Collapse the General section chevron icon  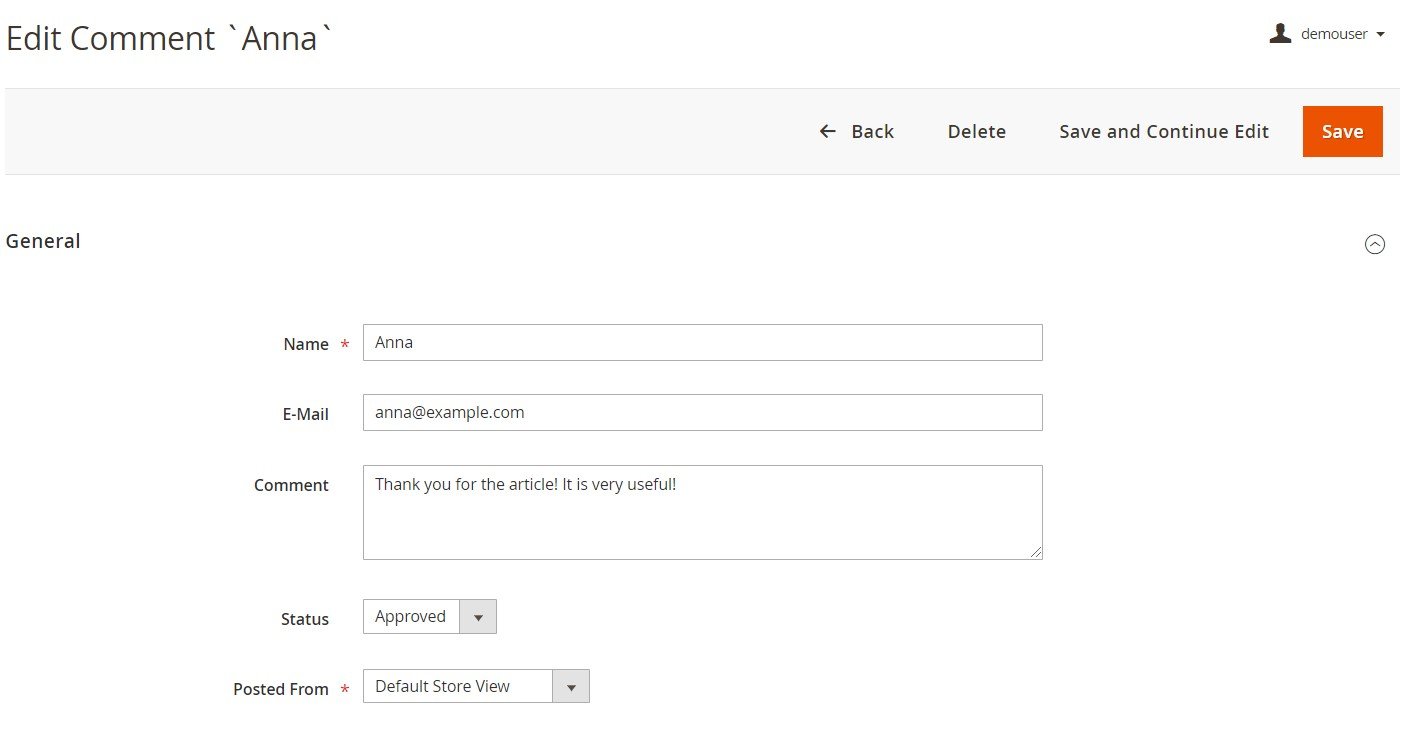(1375, 244)
